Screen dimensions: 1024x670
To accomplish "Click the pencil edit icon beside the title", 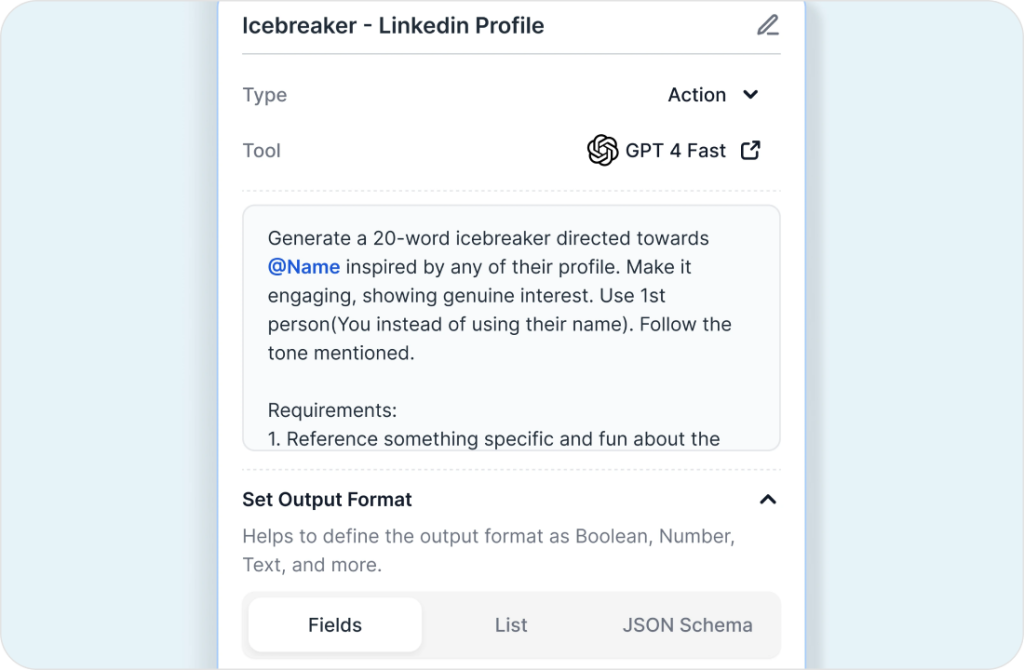I will [x=767, y=26].
